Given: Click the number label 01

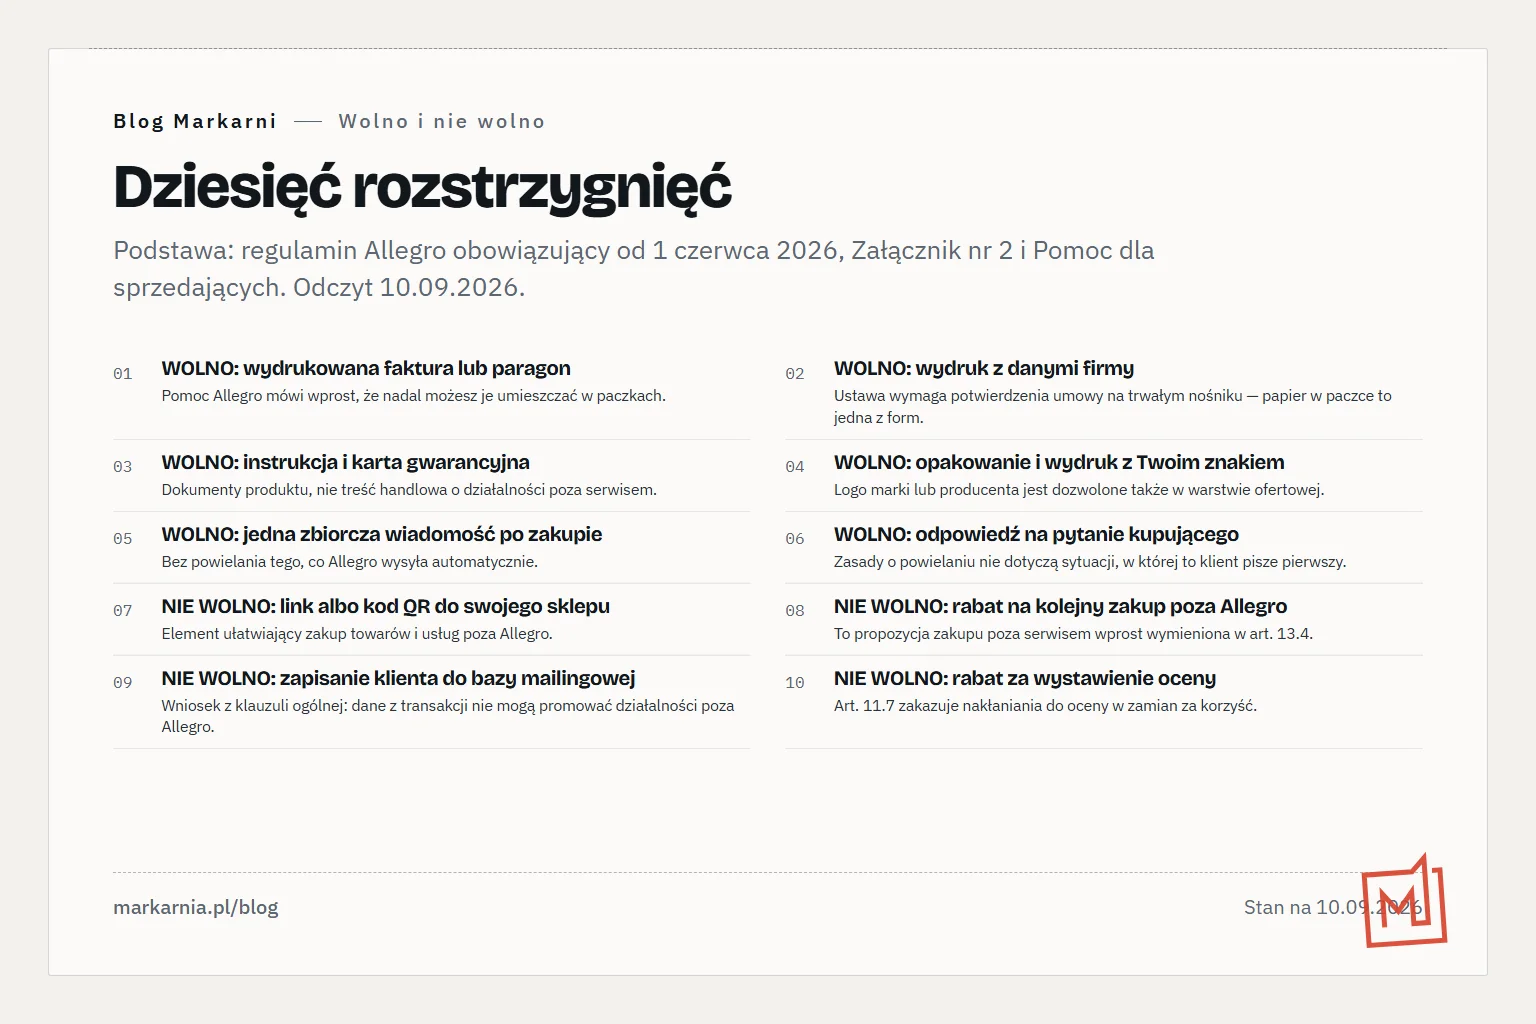Looking at the screenshot, I should tap(123, 374).
